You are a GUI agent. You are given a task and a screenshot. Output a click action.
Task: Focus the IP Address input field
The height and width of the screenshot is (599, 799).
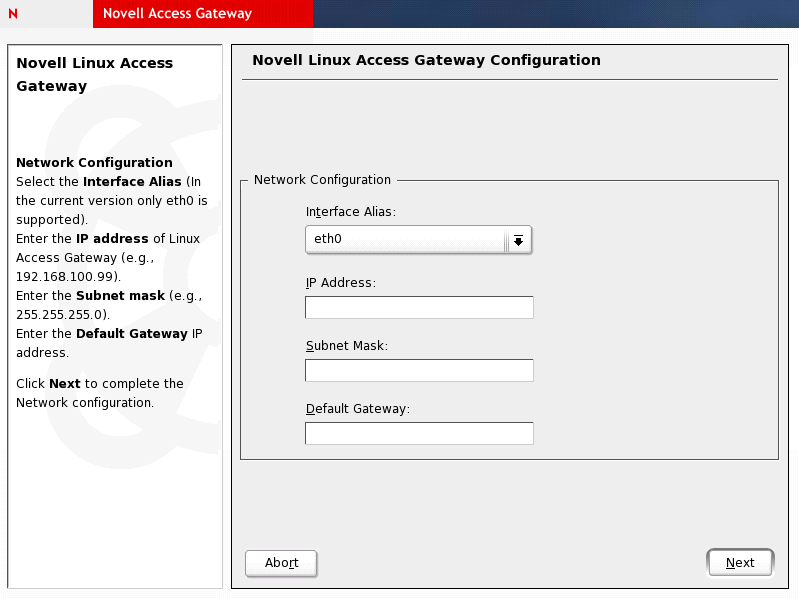point(419,307)
